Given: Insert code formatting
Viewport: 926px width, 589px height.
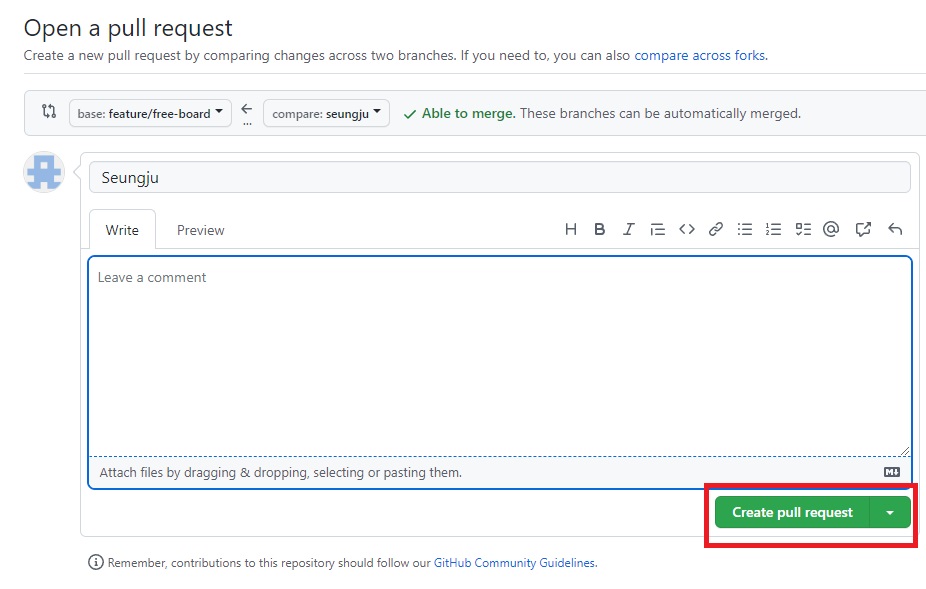Looking at the screenshot, I should point(686,229).
